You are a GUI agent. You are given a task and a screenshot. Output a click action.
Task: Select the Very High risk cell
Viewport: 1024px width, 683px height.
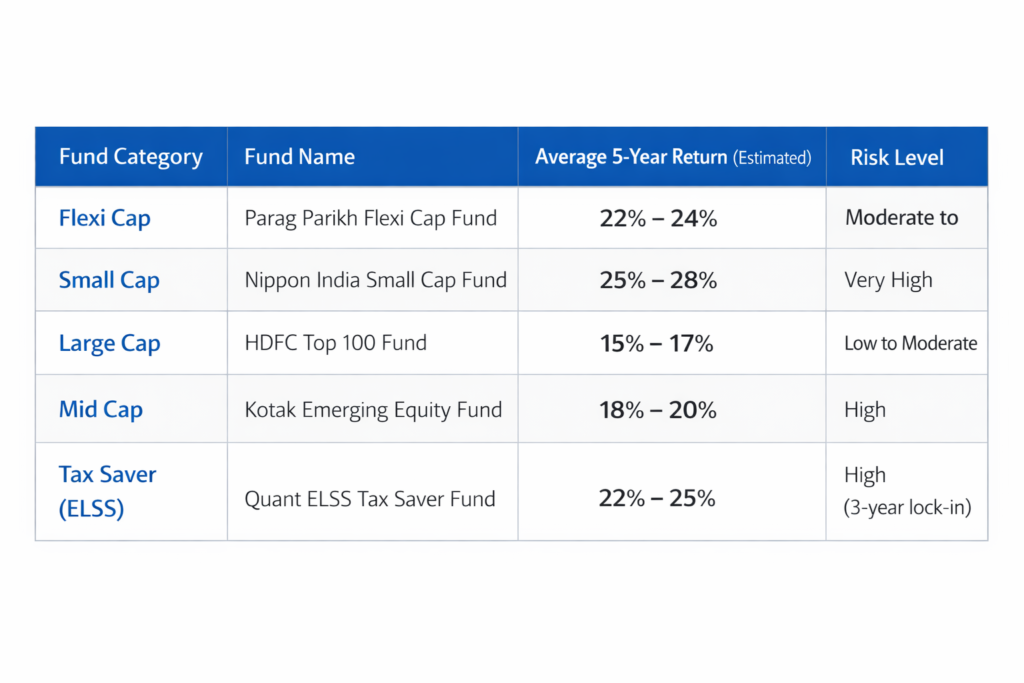coord(888,280)
